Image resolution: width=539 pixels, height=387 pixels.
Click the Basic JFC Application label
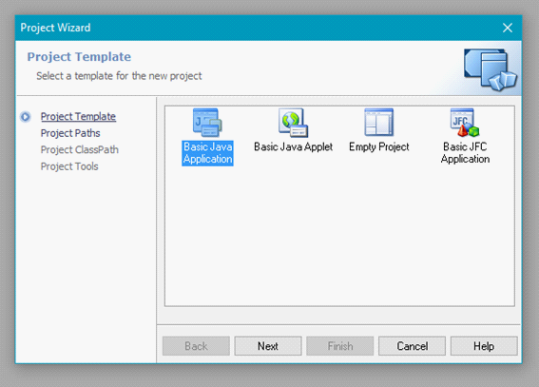(465, 153)
